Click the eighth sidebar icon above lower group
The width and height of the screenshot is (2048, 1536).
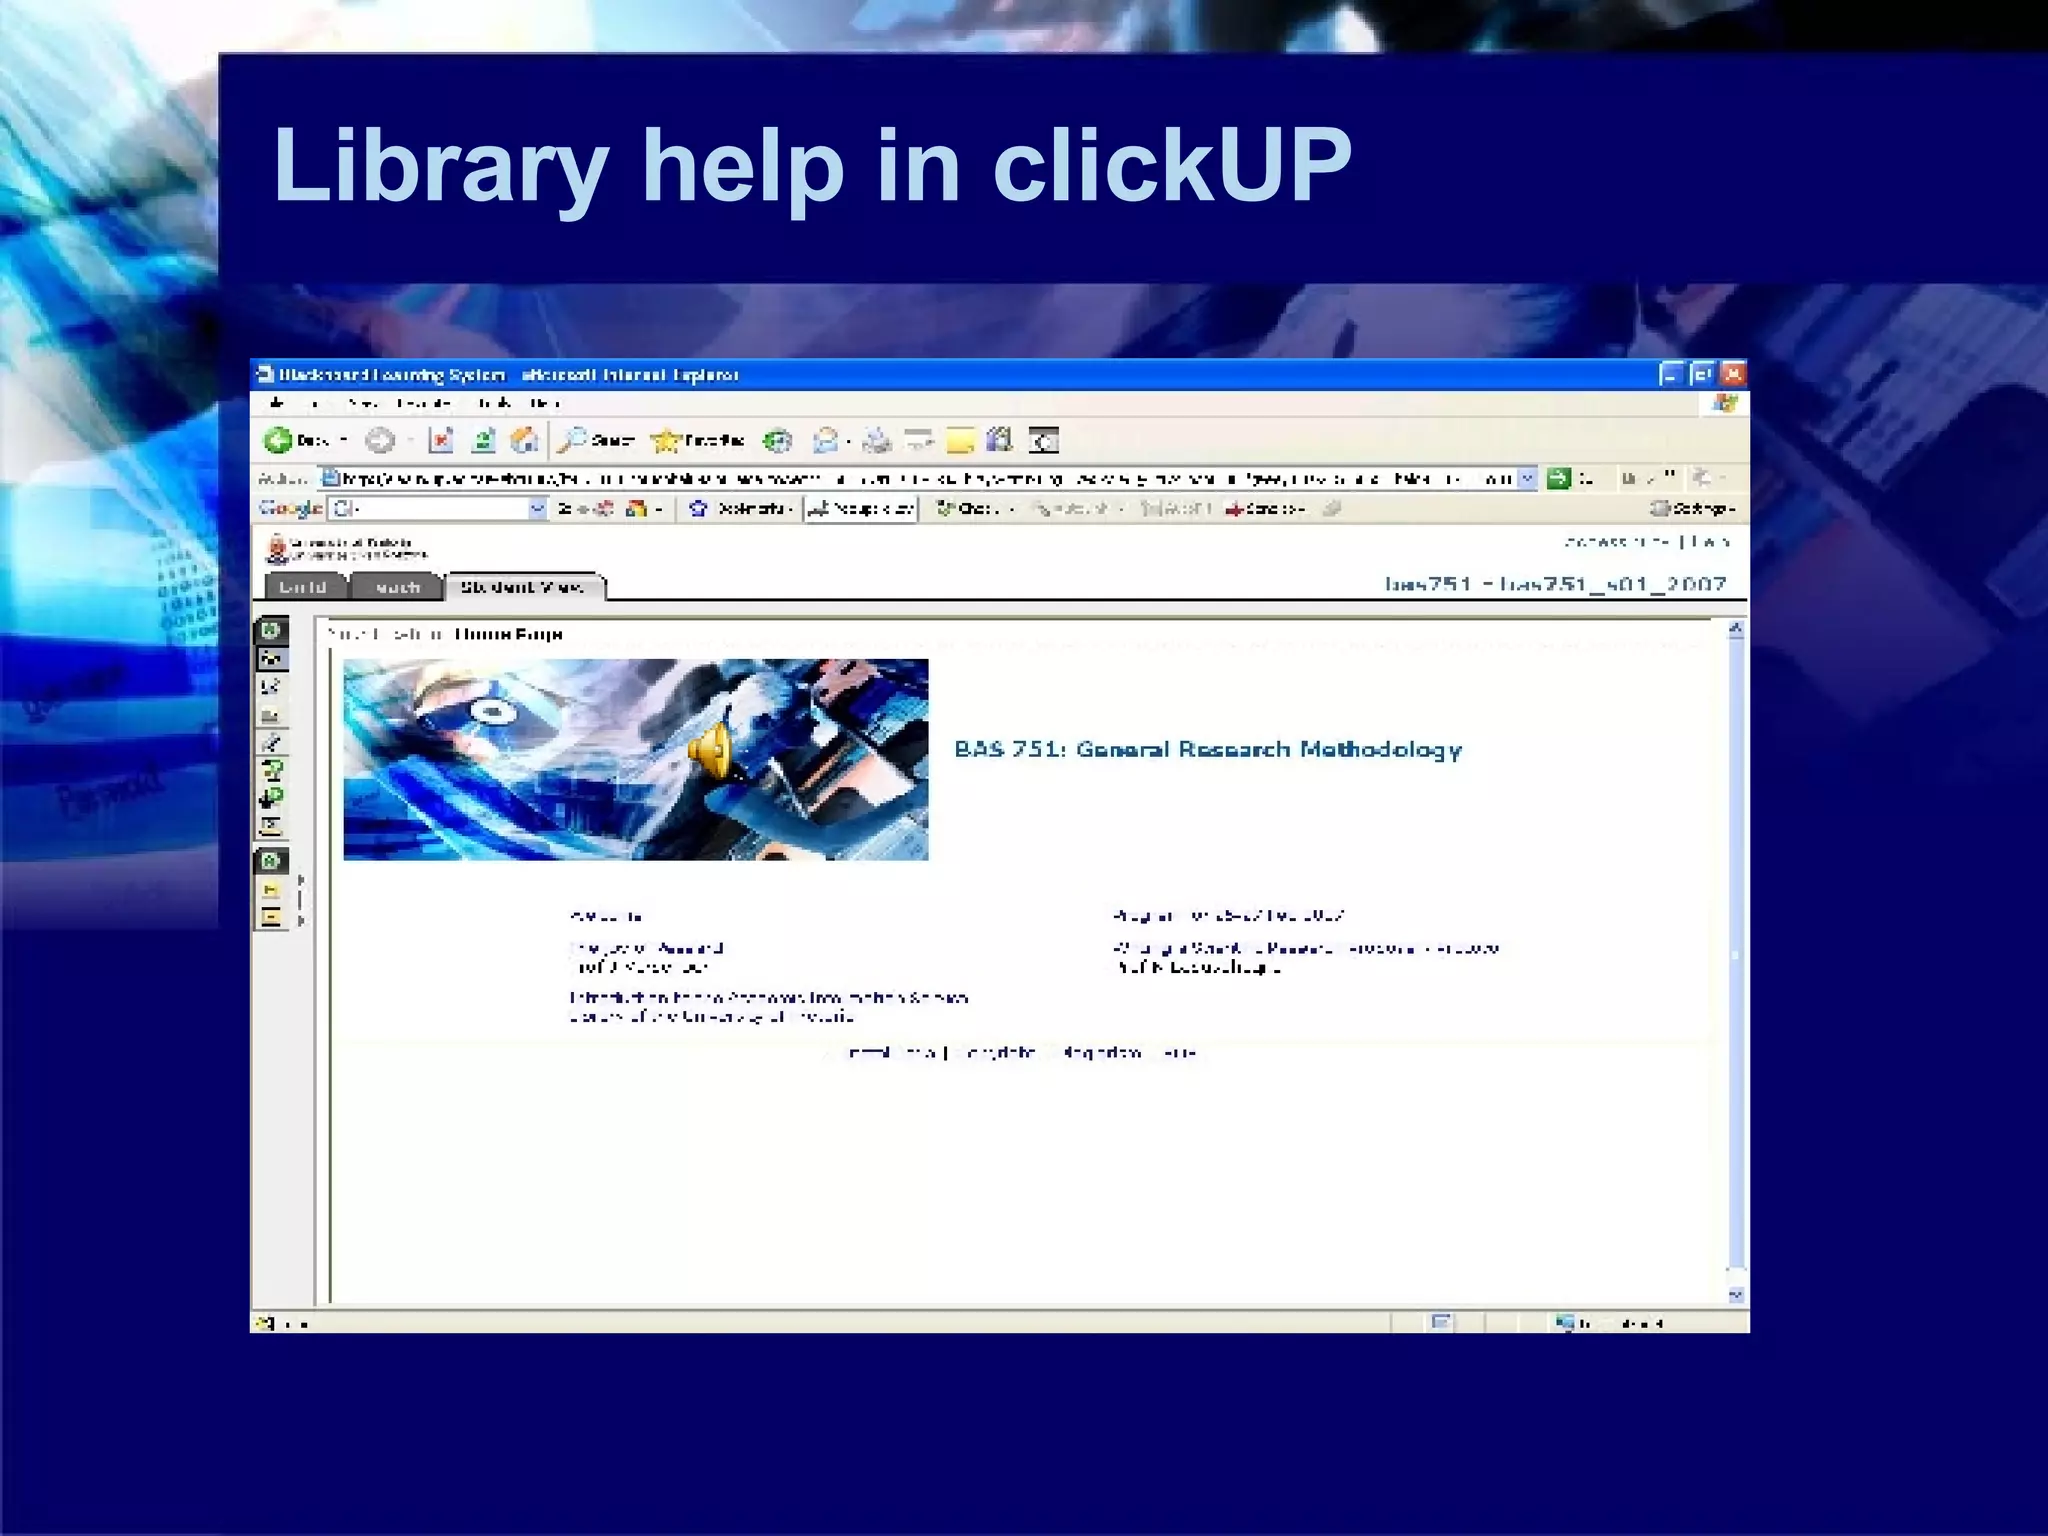pyautogui.click(x=271, y=826)
